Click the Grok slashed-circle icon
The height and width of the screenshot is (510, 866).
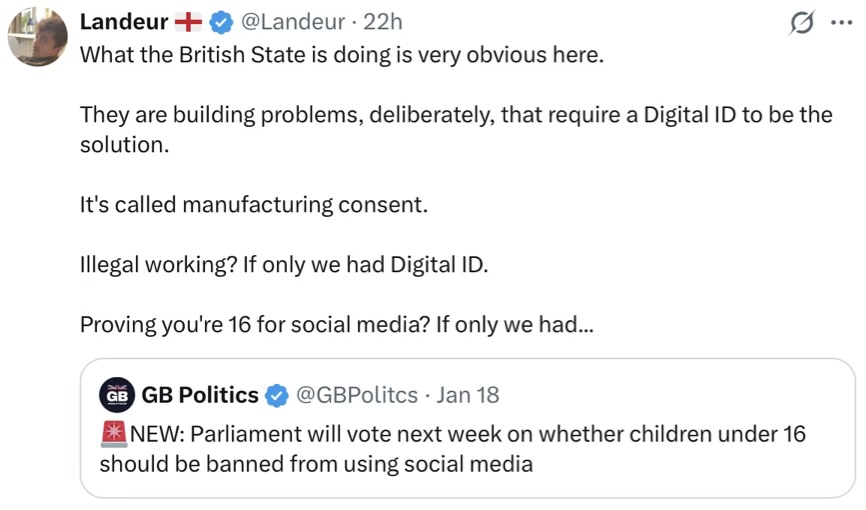tap(801, 23)
